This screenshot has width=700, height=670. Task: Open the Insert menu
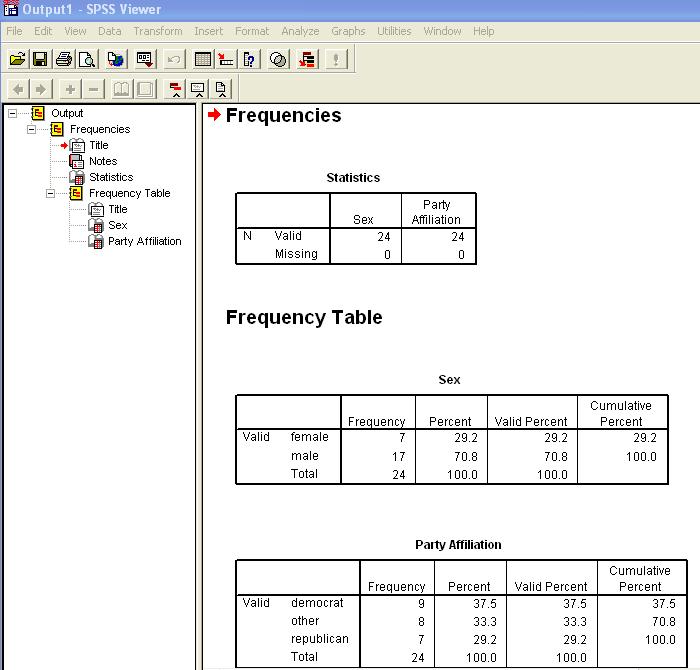click(208, 31)
